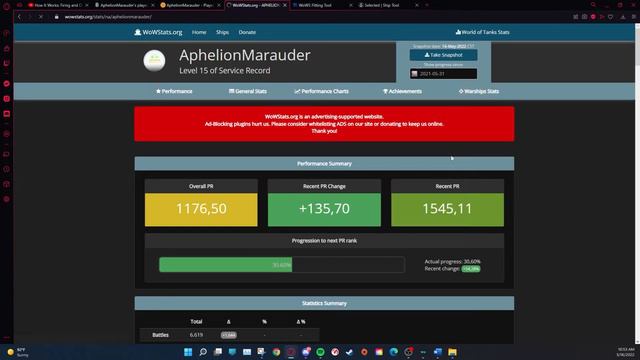
Task: Click the red ad-blocking notice banner
Action: (324, 124)
